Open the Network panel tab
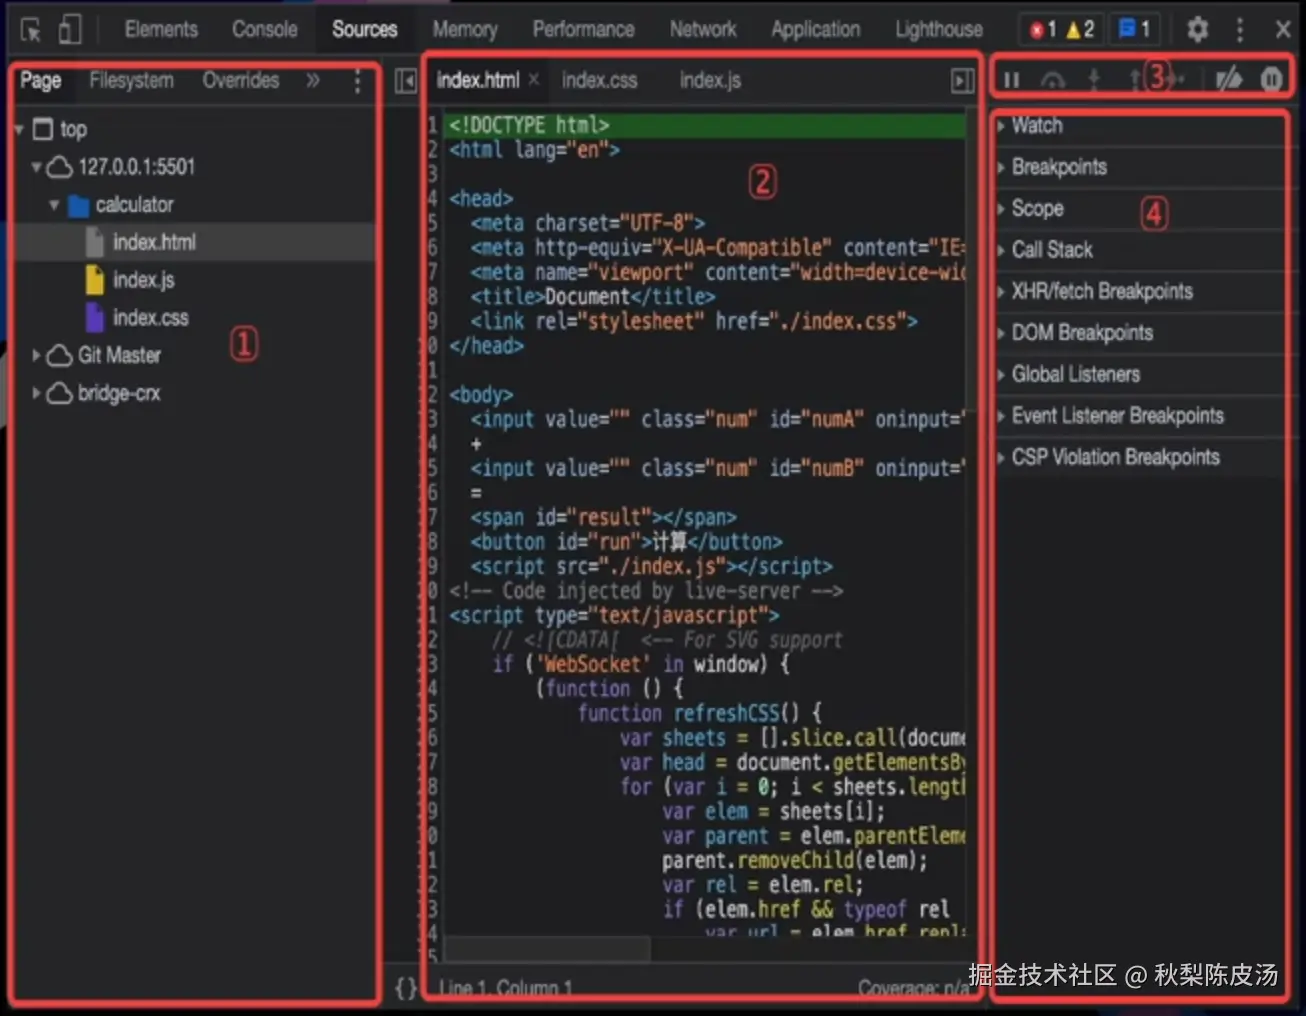 pyautogui.click(x=703, y=29)
